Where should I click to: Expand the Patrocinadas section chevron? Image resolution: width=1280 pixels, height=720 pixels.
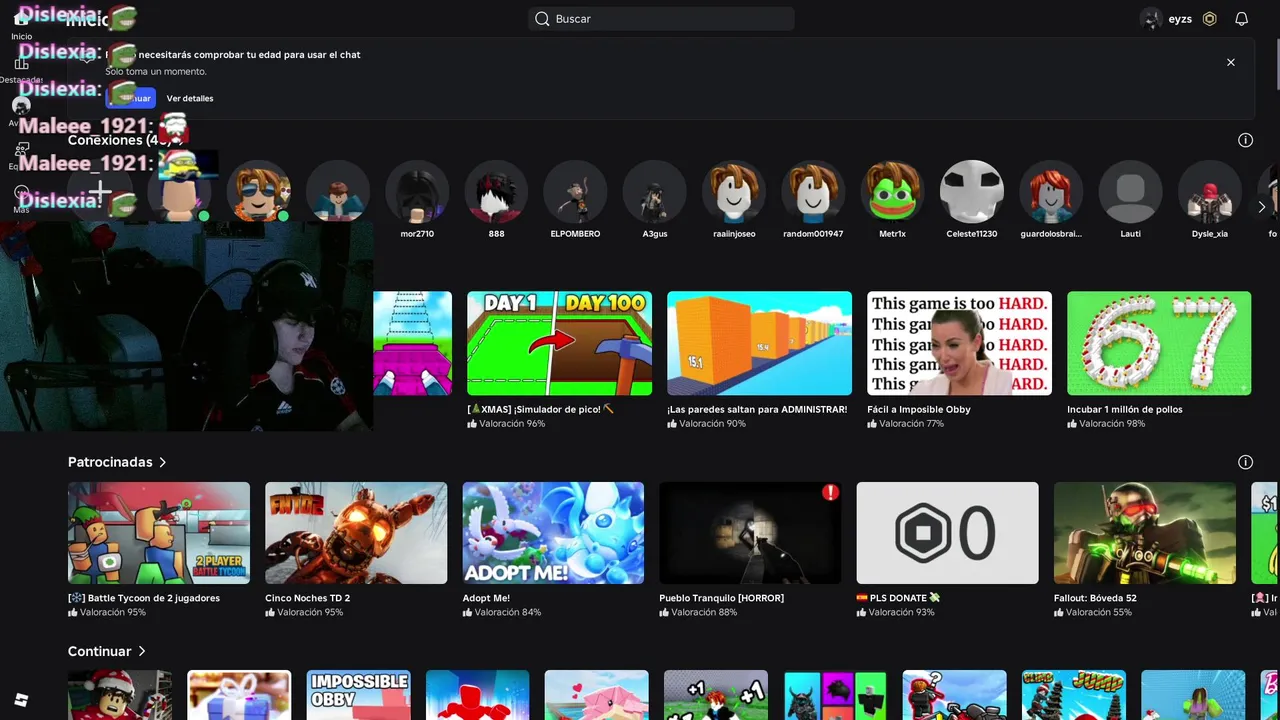point(162,462)
